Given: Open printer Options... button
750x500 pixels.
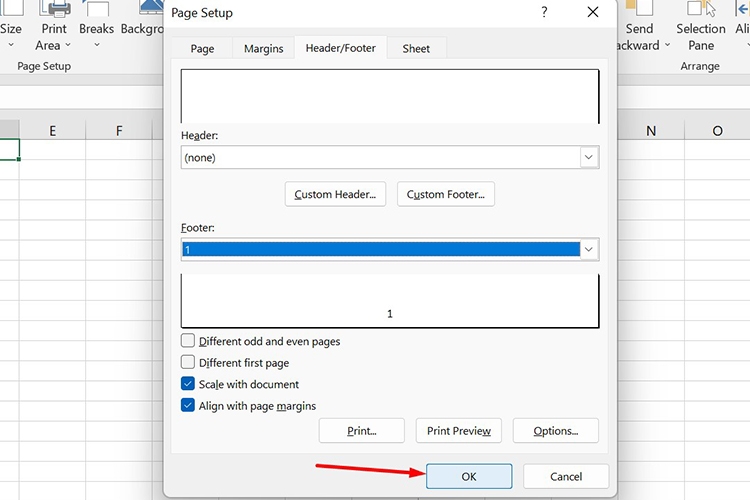Looking at the screenshot, I should [x=556, y=431].
